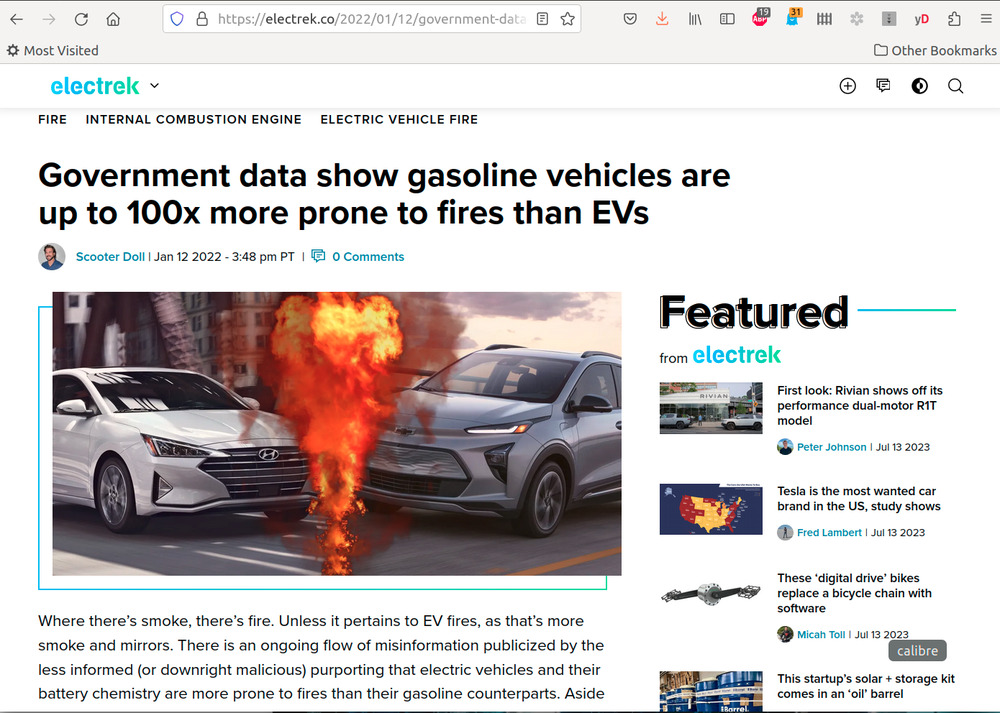Viewport: 1000px width, 713px height.
Task: Read the solar + storage kit article
Action: 866,686
